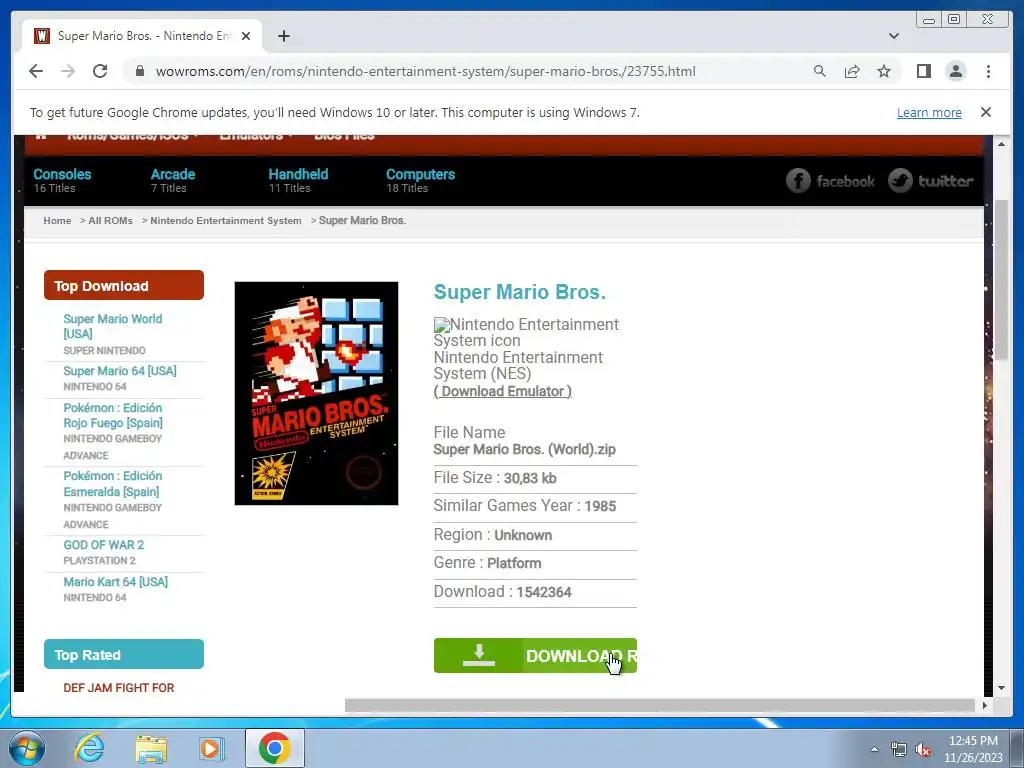Click Learn more about Chrome updates

pyautogui.click(x=929, y=112)
